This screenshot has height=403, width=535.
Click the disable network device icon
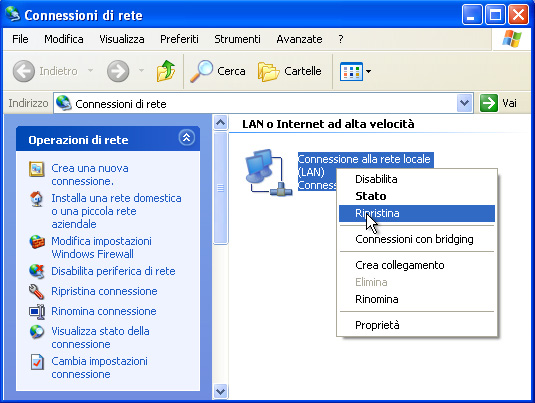pos(37,271)
